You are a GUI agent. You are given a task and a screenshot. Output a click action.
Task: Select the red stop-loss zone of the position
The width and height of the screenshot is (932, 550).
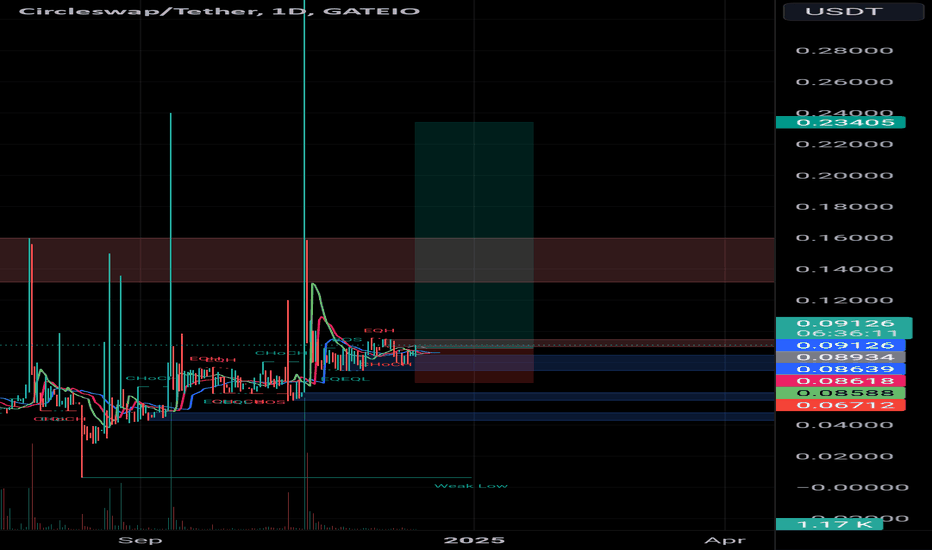point(474,366)
